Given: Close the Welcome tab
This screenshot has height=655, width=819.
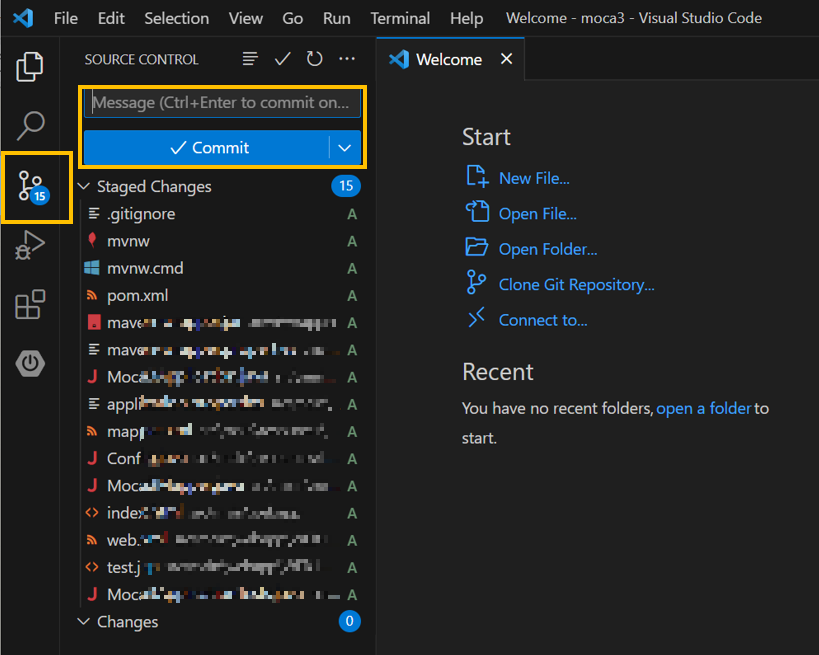Looking at the screenshot, I should 506,59.
